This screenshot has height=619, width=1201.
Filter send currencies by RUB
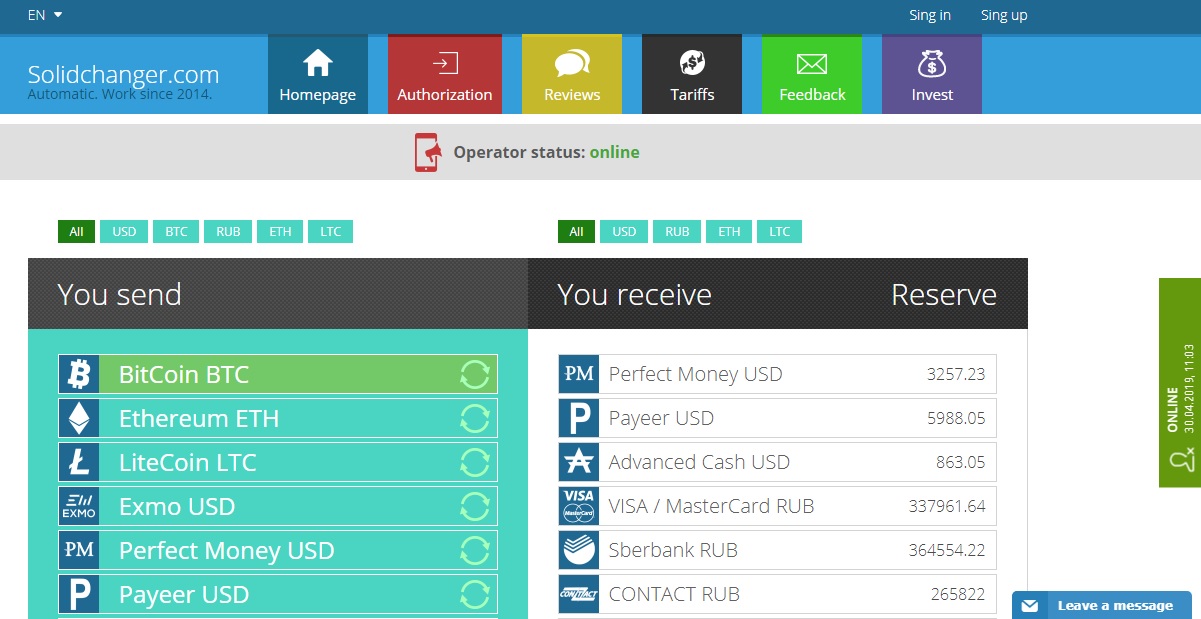[x=228, y=232]
